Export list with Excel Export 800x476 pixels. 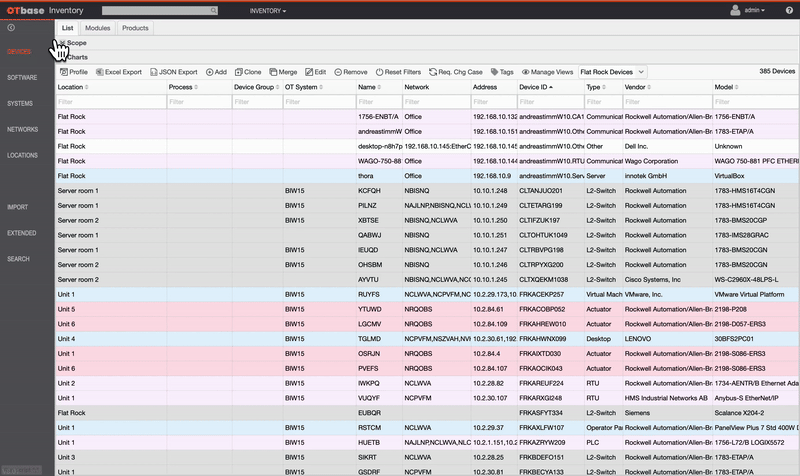point(119,72)
